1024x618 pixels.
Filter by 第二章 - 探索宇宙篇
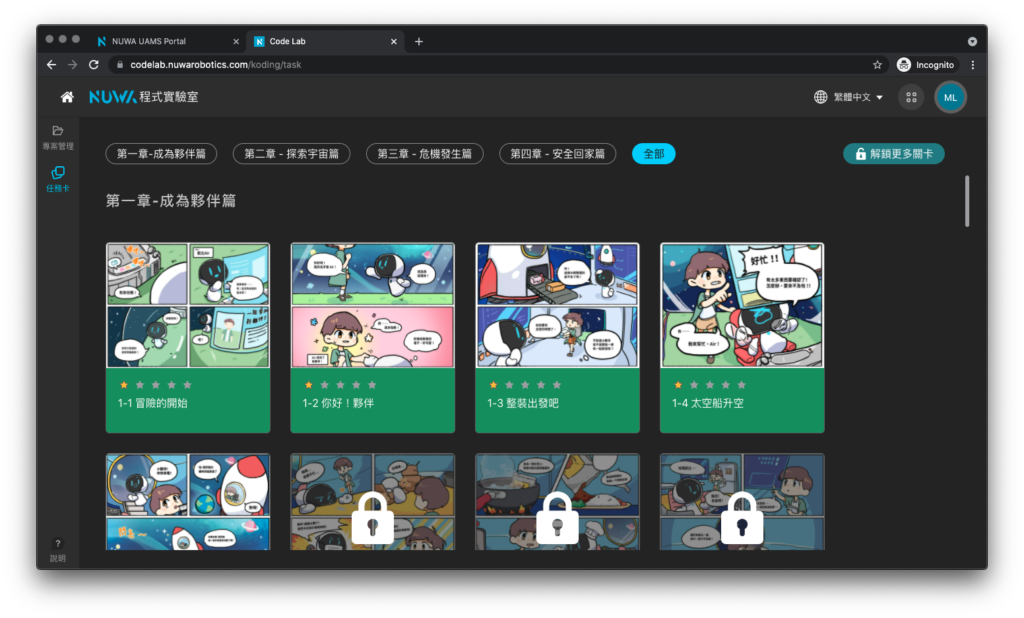click(291, 154)
